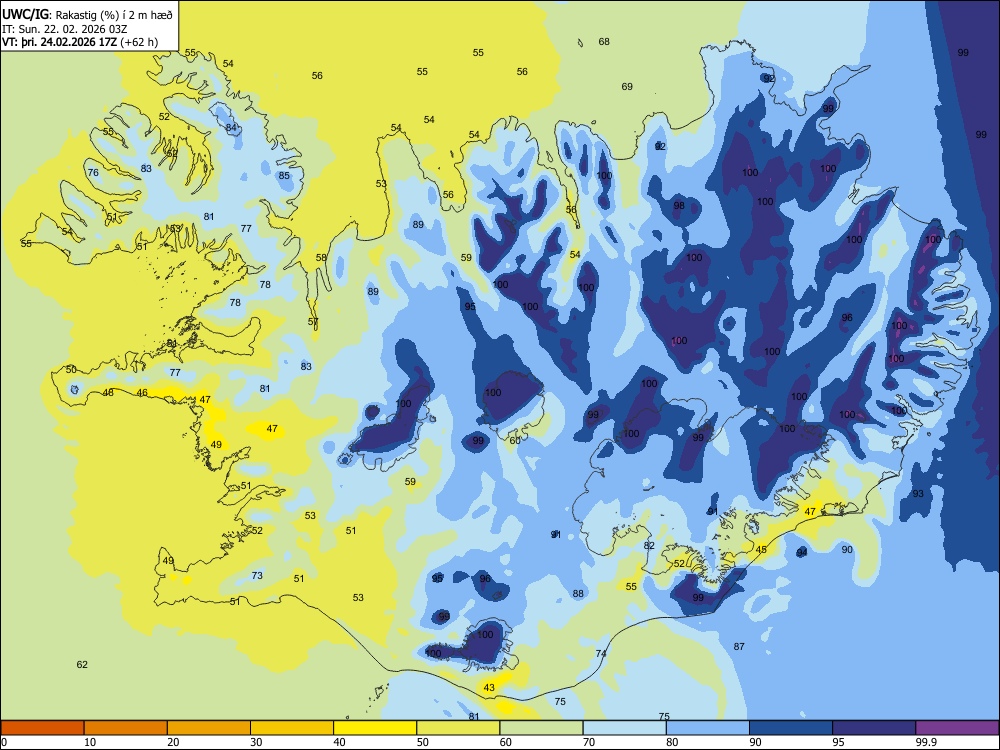Click the bright yellow 40–50 legend swatch
The image size is (1000, 750).
[375, 728]
